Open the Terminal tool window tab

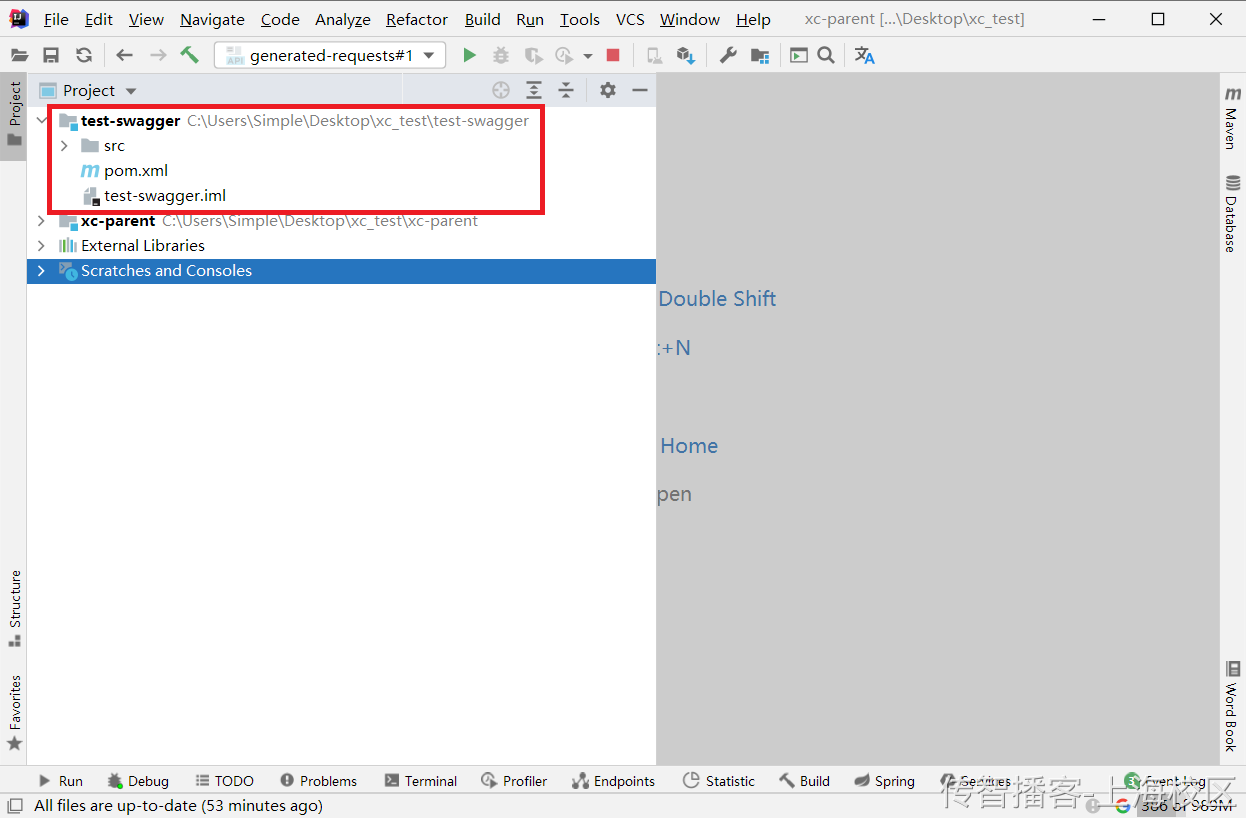click(420, 781)
